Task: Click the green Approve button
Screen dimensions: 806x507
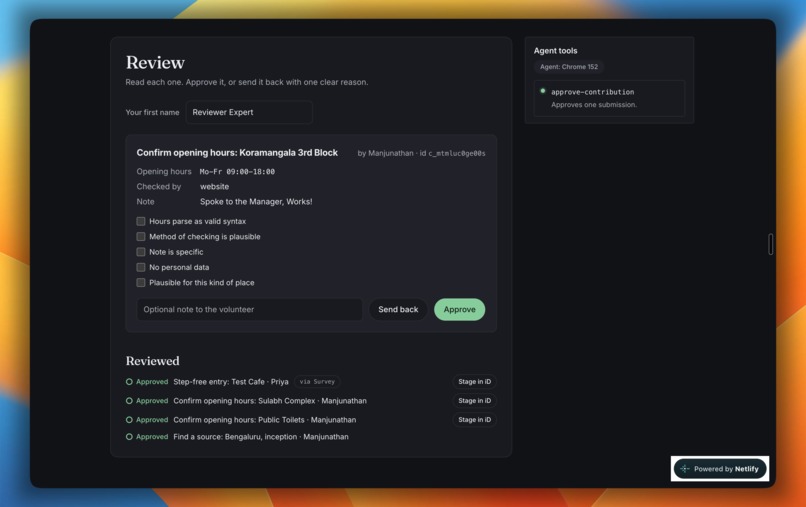Action: tap(460, 310)
